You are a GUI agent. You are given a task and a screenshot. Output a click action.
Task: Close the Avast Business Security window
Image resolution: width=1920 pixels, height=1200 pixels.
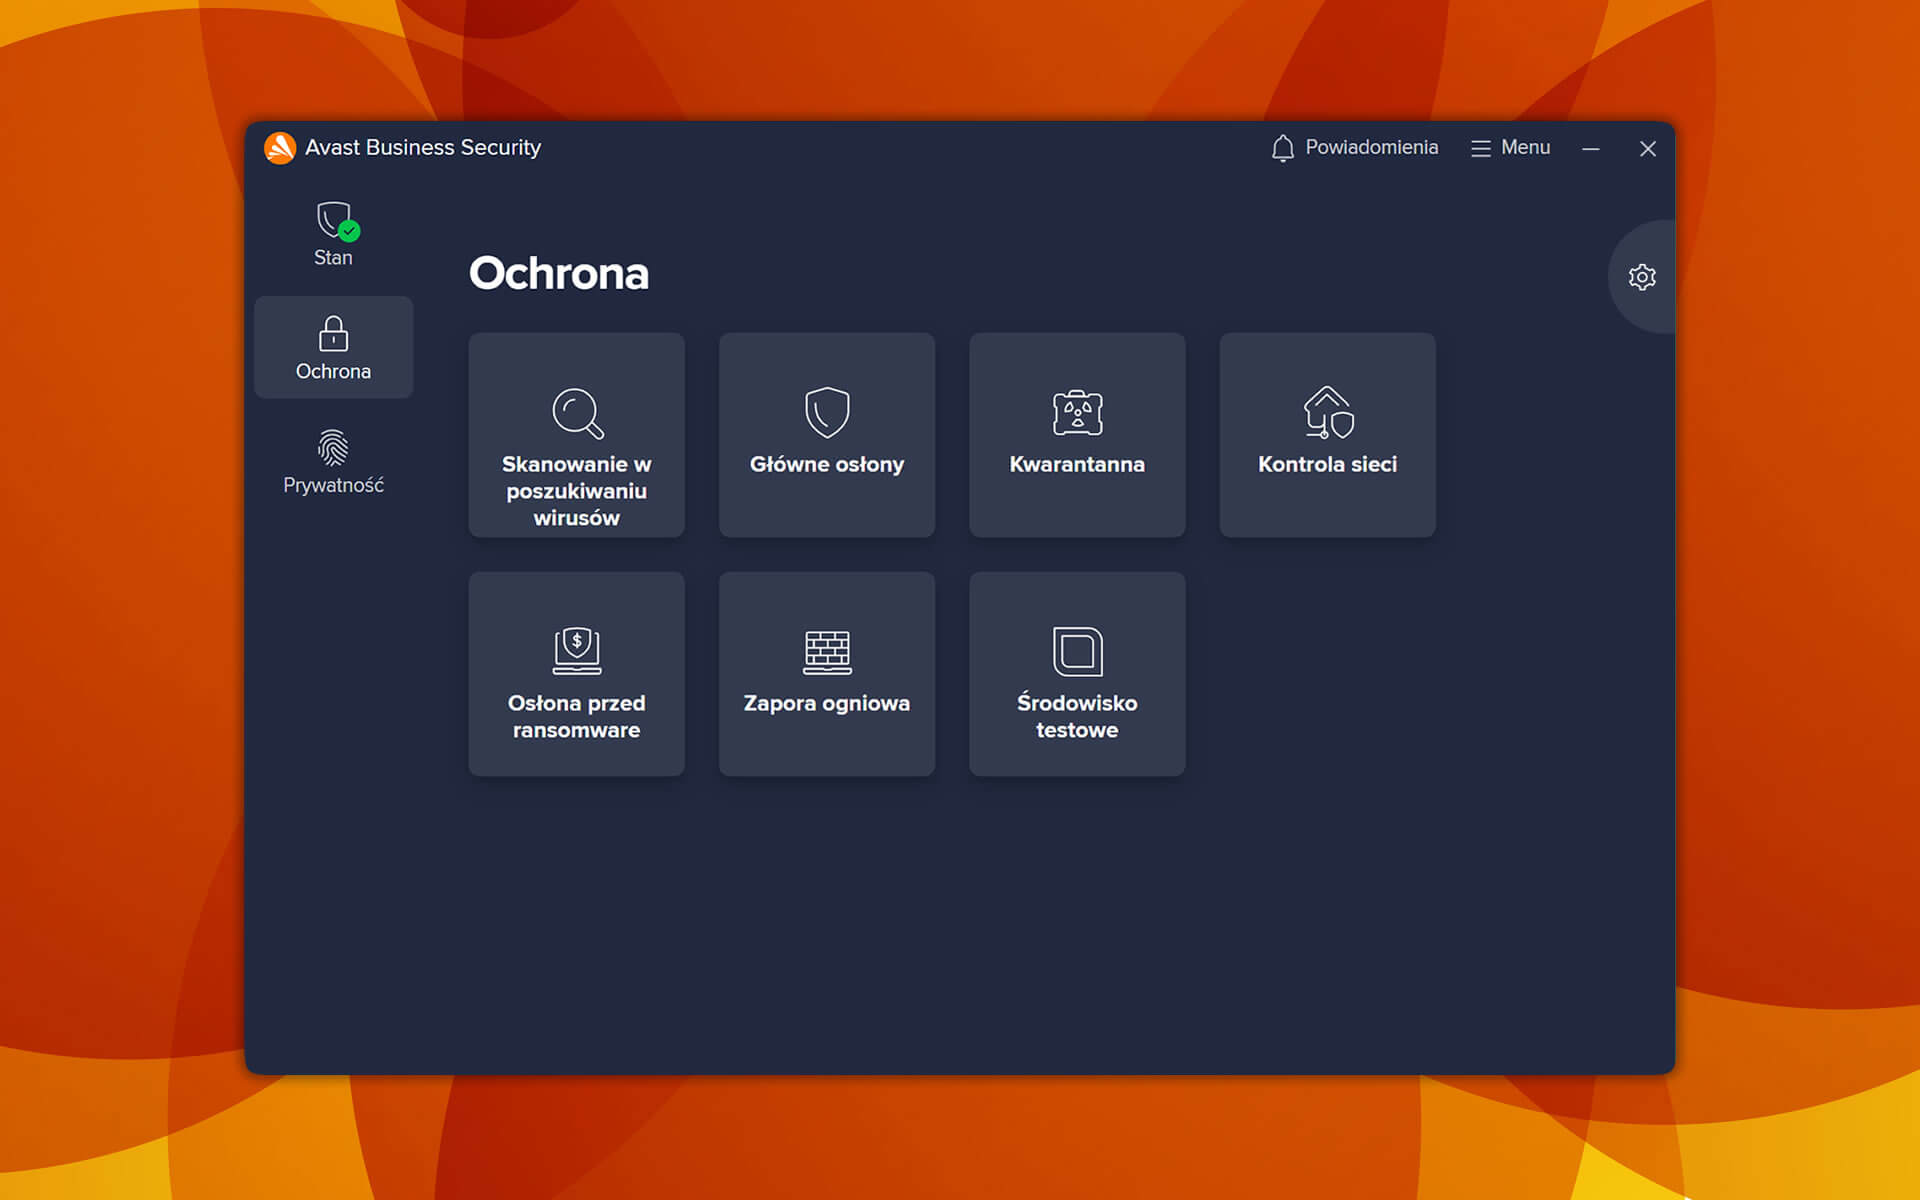pos(1648,148)
